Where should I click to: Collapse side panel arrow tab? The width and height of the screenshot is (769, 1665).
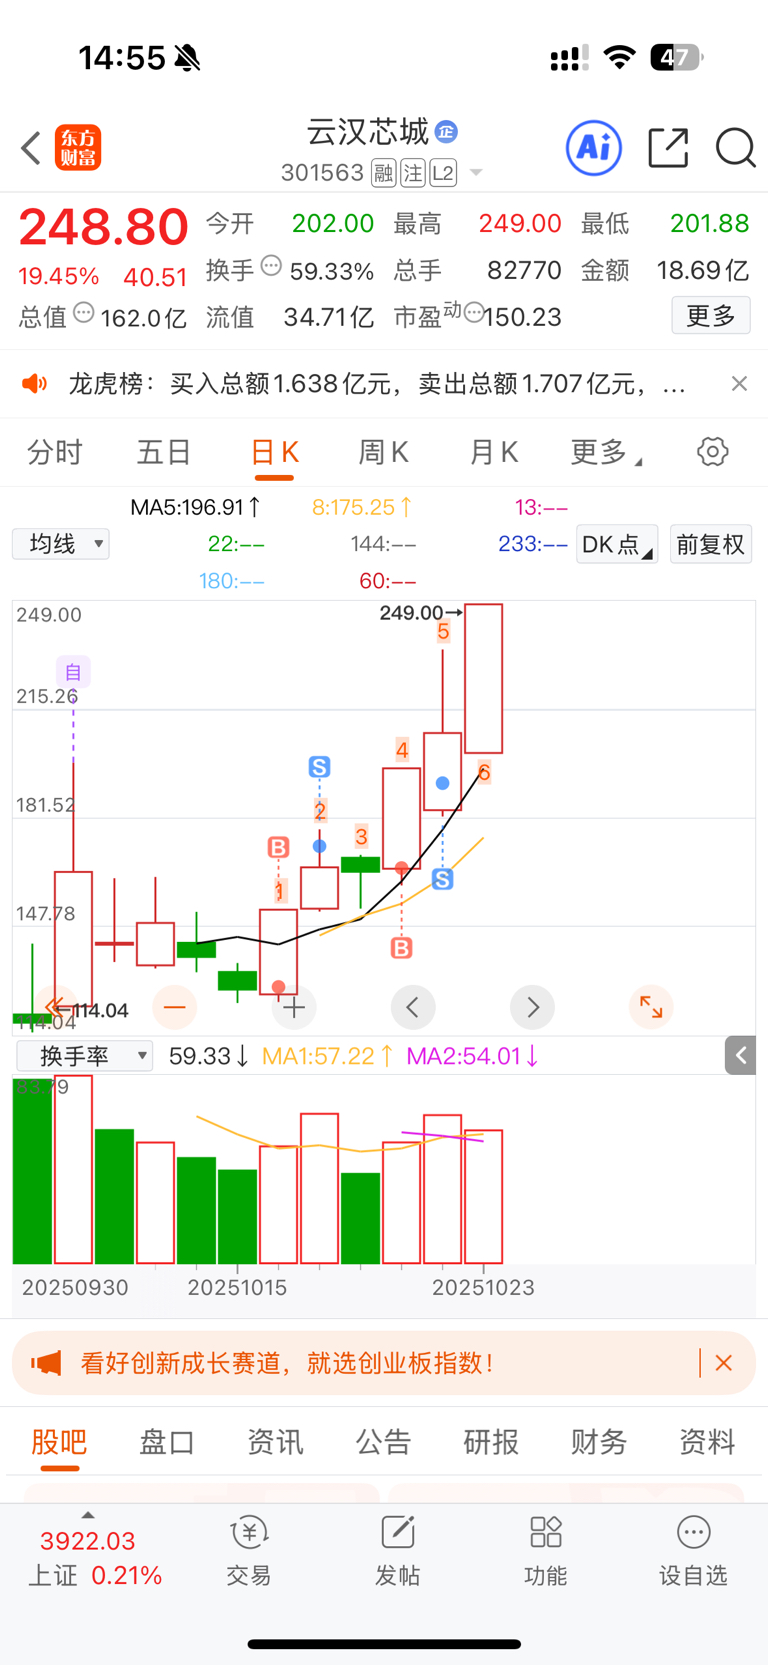(740, 1055)
